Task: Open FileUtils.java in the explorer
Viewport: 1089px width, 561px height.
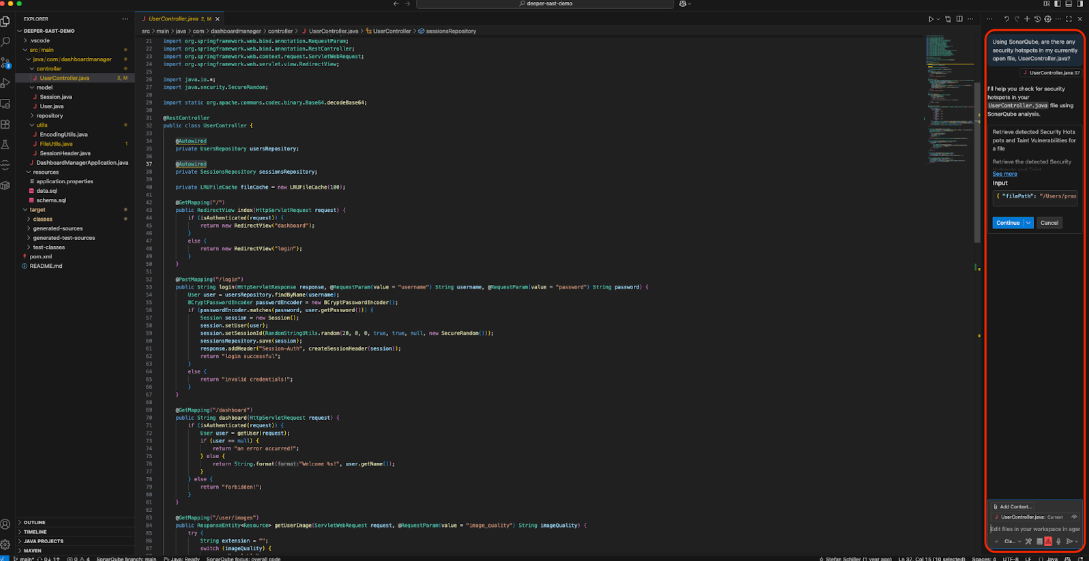Action: [56, 143]
